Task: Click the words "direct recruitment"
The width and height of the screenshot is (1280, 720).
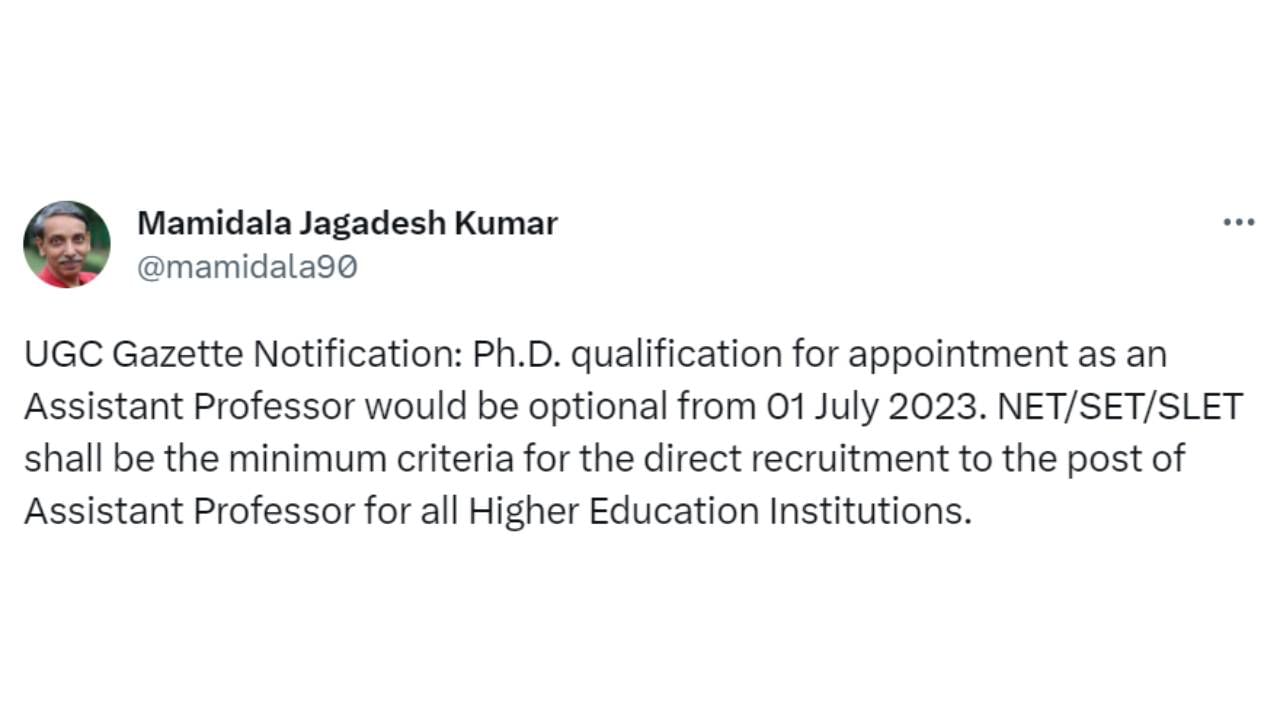Action: coord(795,459)
